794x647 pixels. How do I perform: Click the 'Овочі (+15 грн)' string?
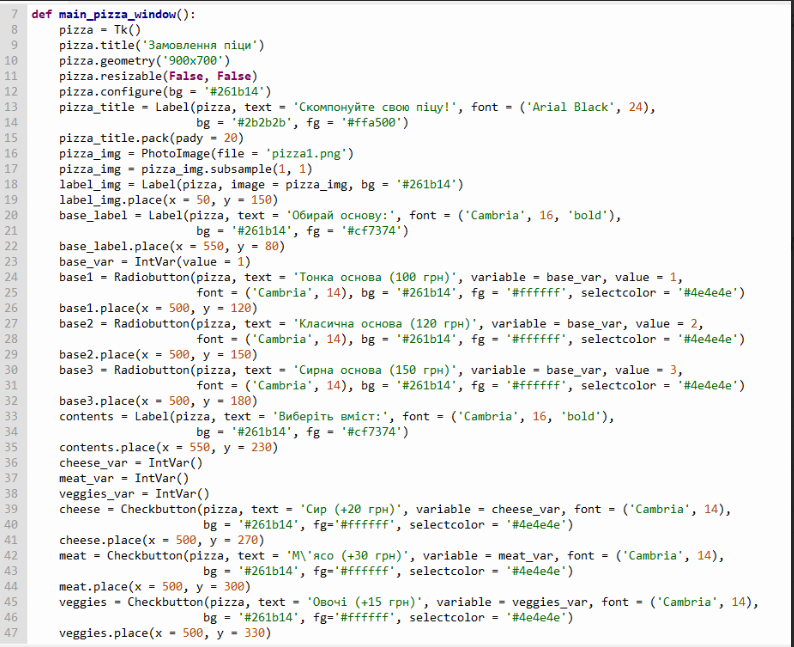click(365, 602)
